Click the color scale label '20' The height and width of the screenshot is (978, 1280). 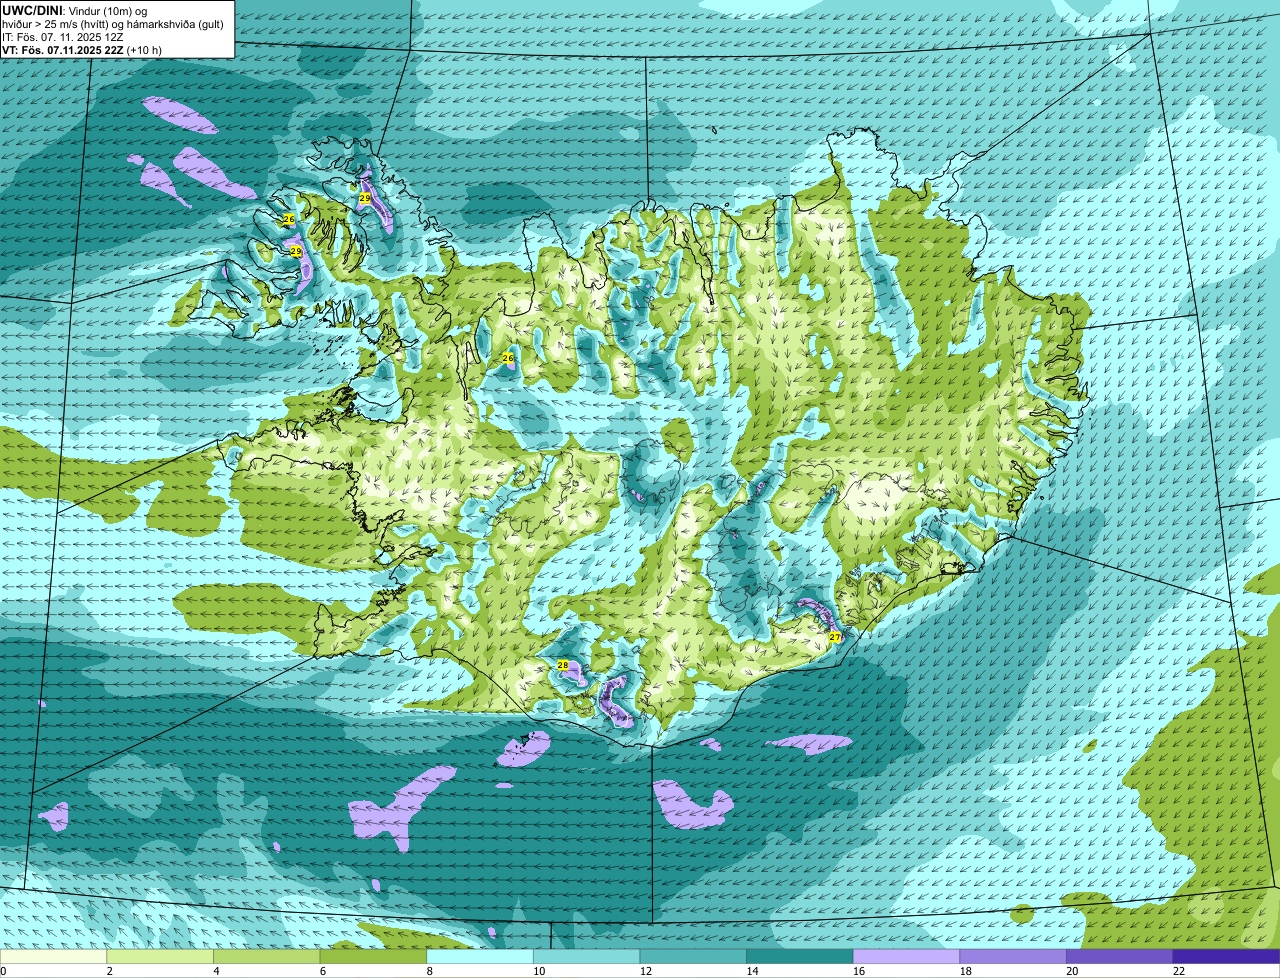(x=1072, y=971)
